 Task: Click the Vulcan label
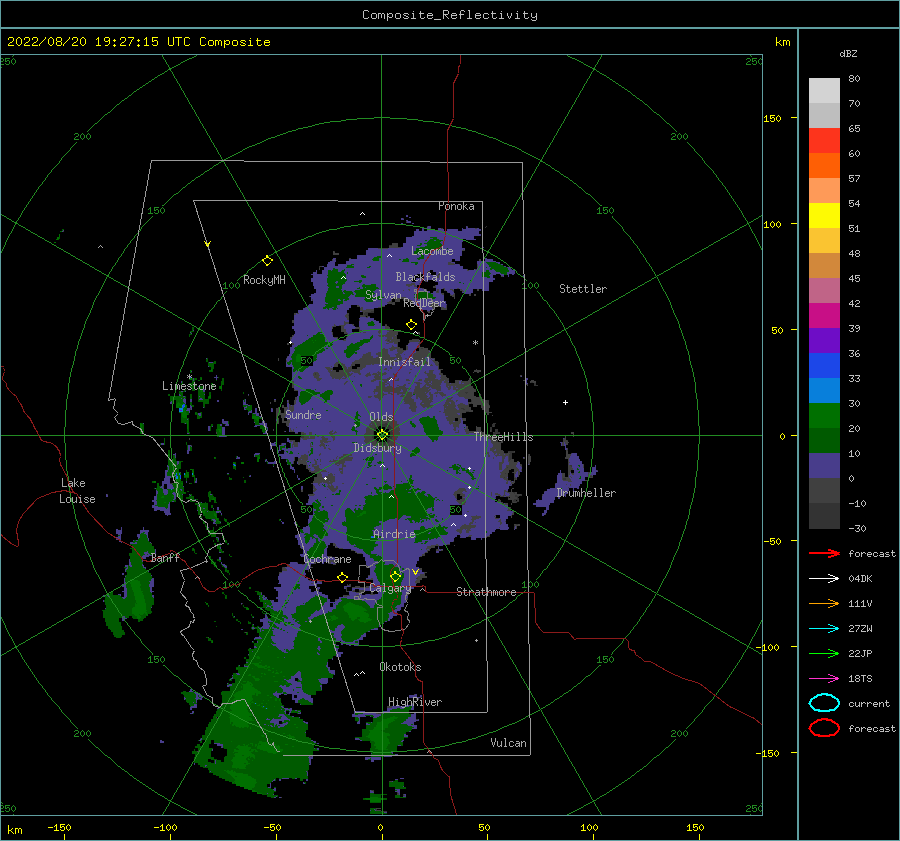509,742
